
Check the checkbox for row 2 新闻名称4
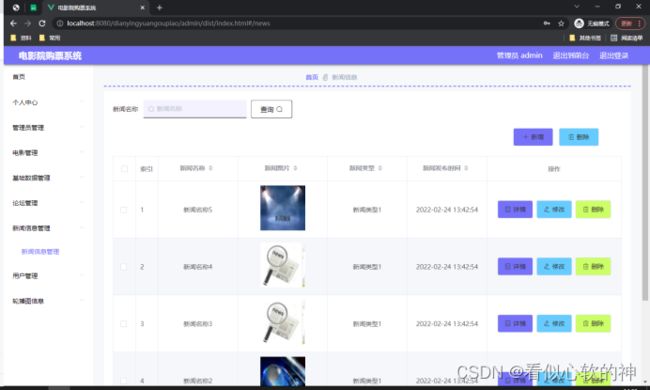tap(124, 267)
